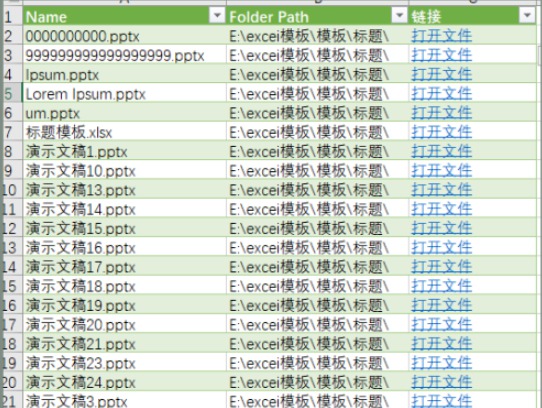Select the cell 演示文稿18.pptx
Screen dimensions: 542x408
(x=124, y=286)
